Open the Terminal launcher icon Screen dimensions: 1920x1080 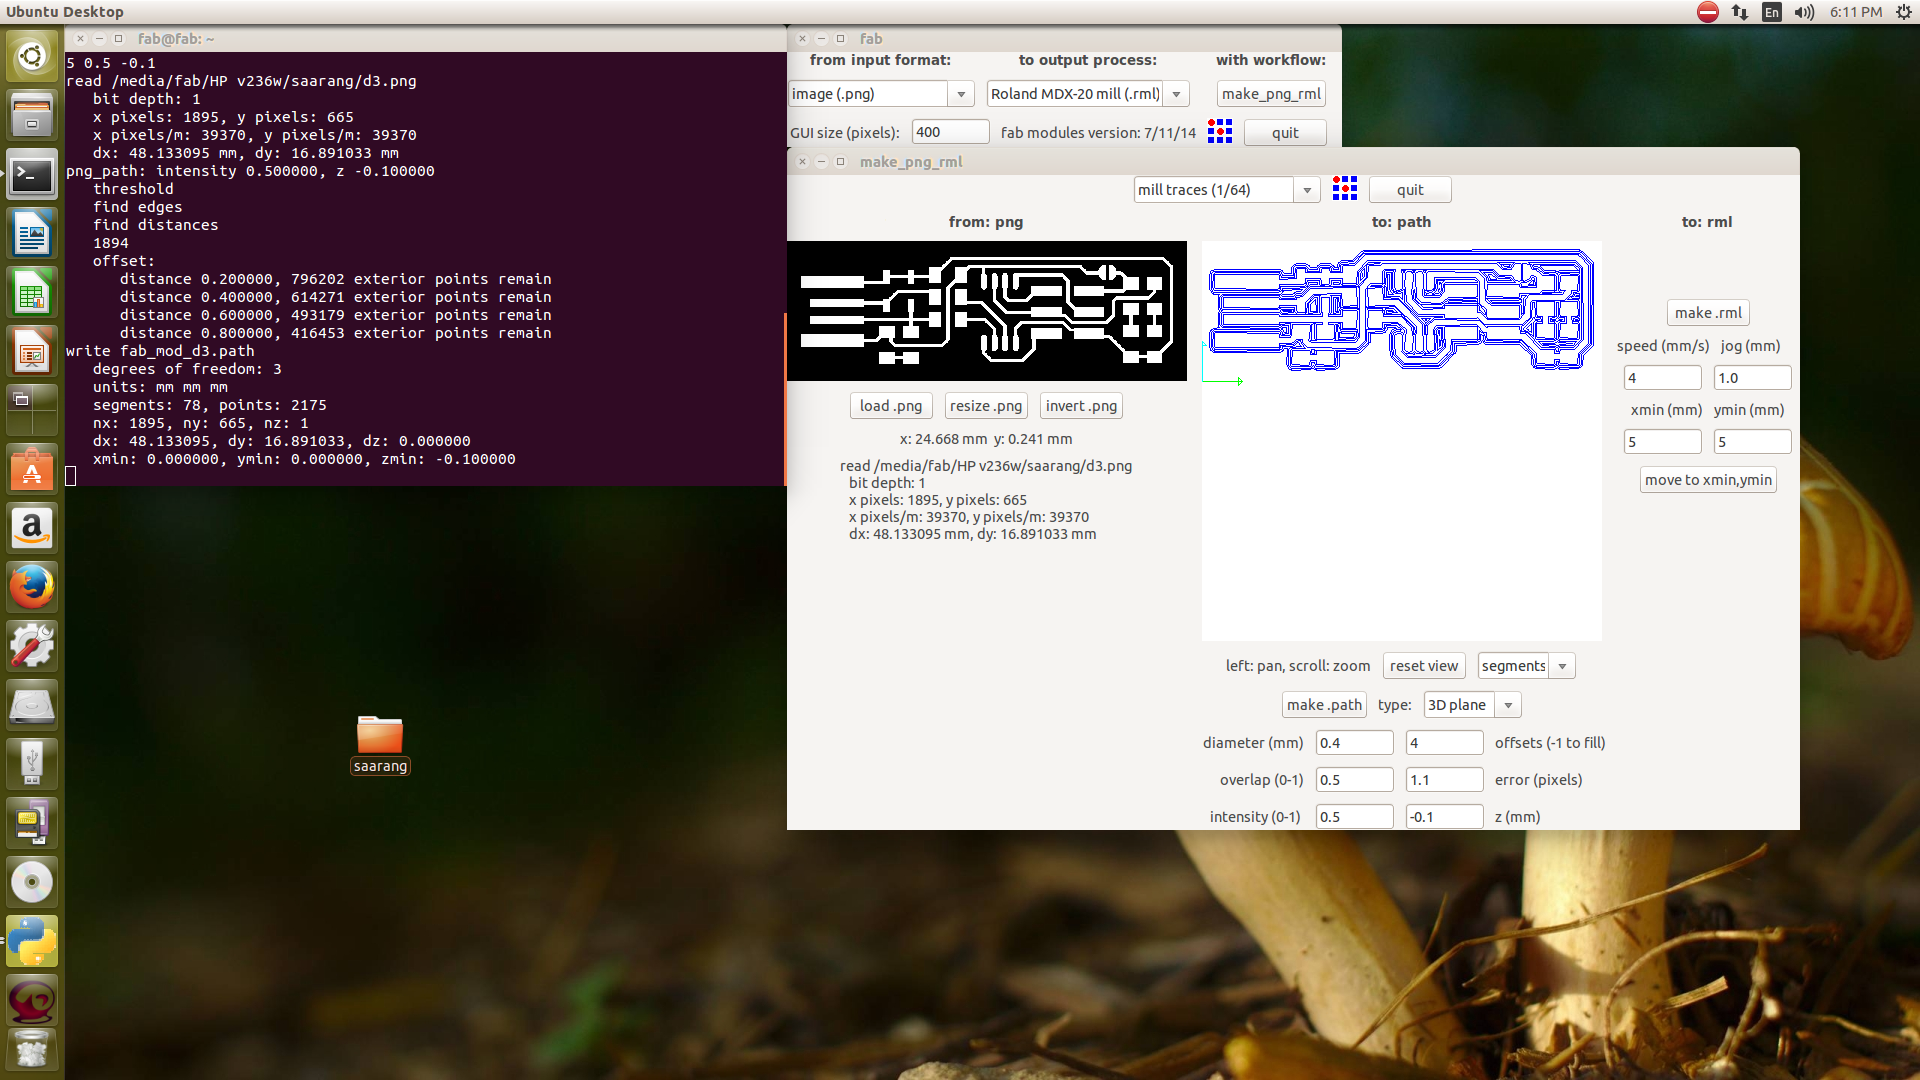coord(32,175)
